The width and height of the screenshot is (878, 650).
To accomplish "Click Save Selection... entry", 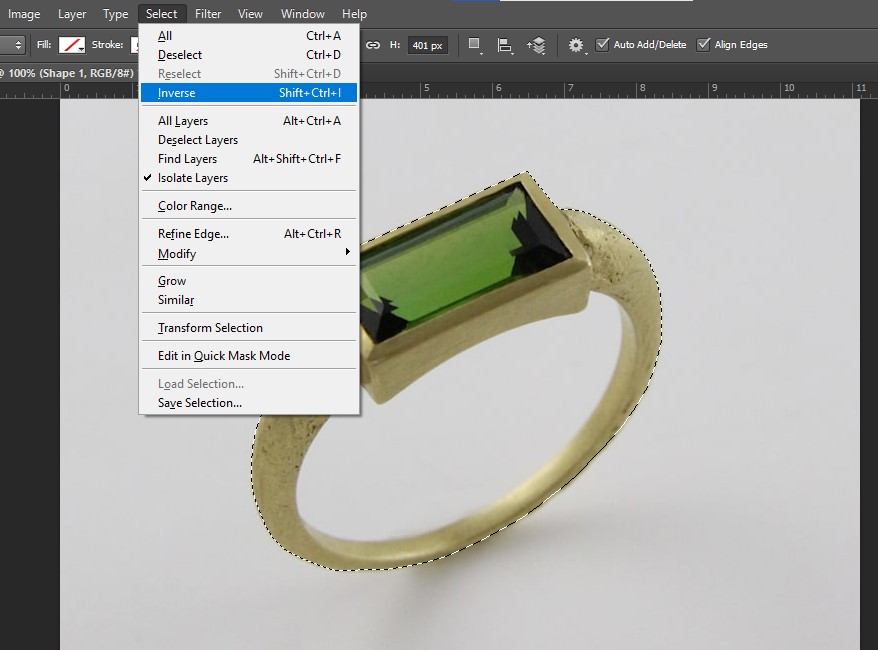I will click(200, 403).
